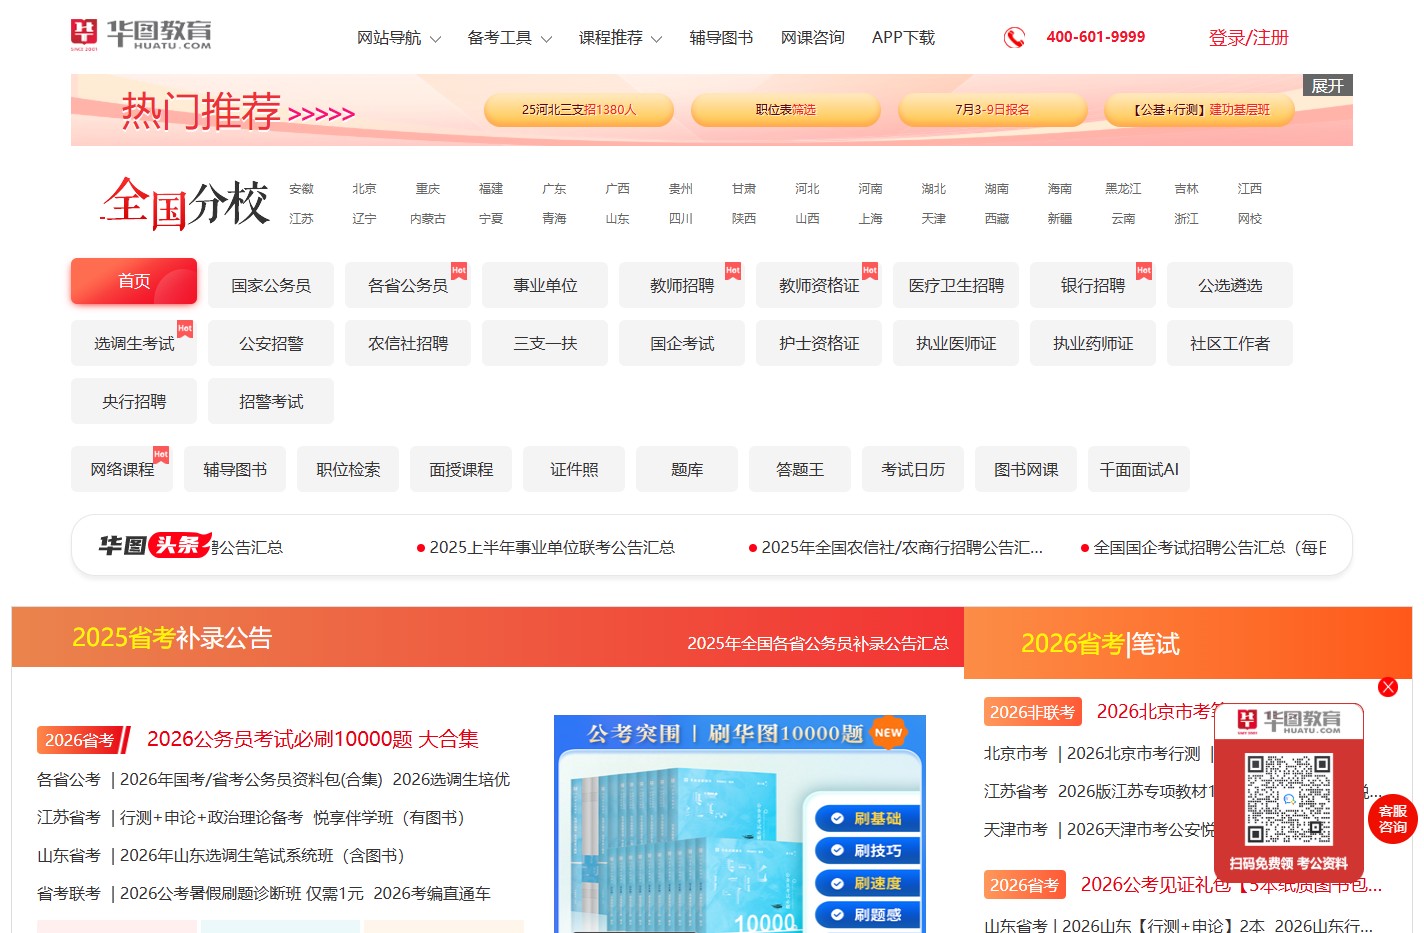Close the QR code popup
The height and width of the screenshot is (933, 1424).
click(1387, 687)
